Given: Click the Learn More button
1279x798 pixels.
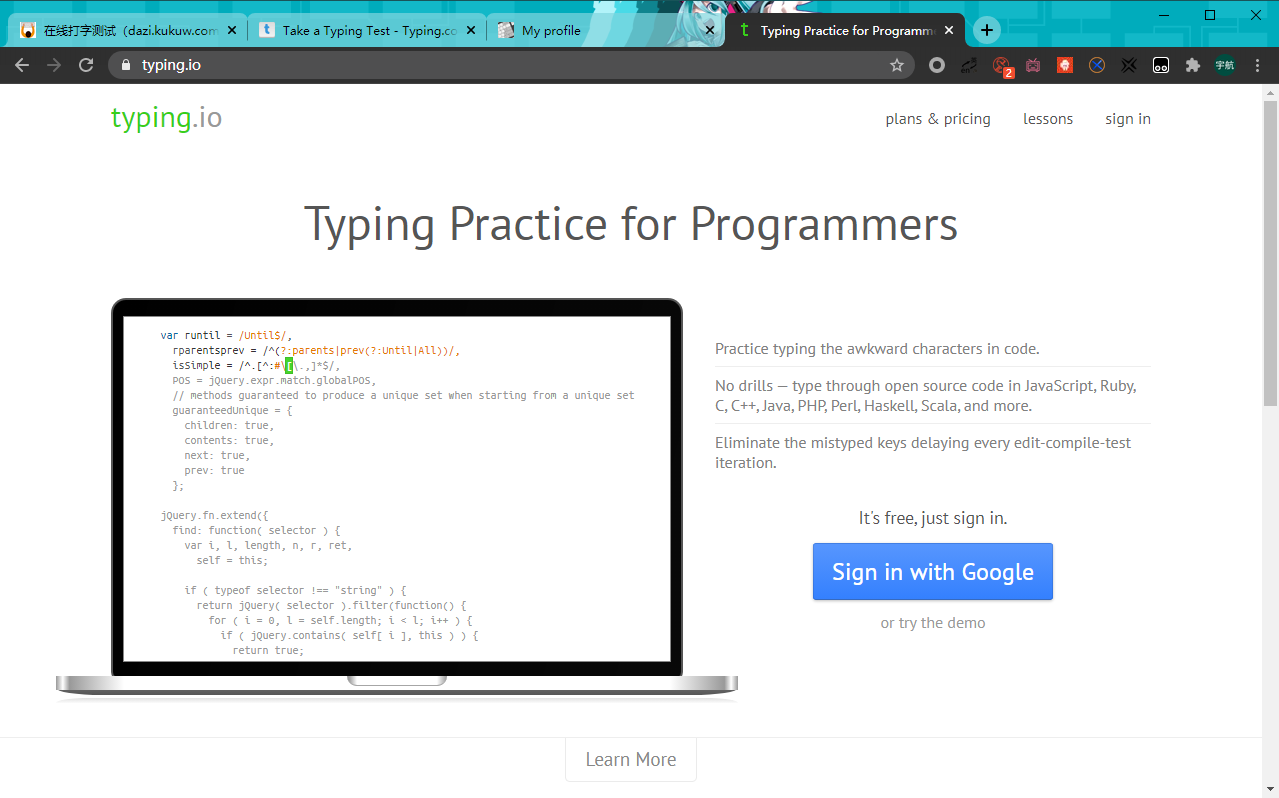Looking at the screenshot, I should 631,759.
